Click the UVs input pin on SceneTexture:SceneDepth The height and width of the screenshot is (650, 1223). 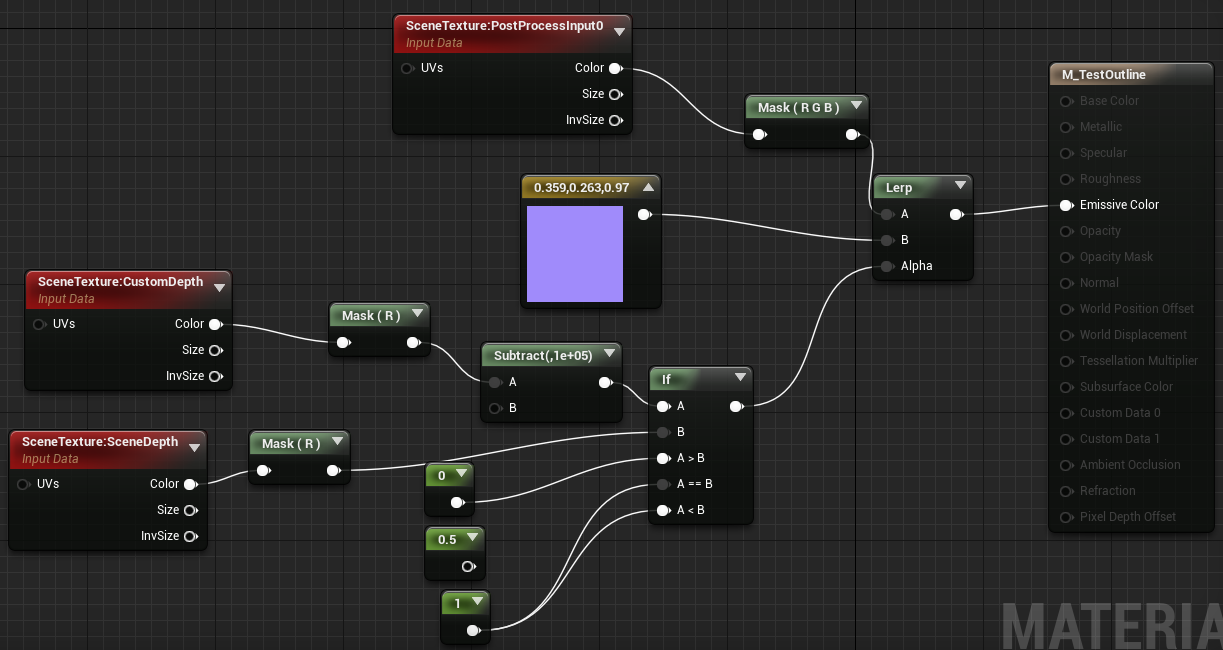(x=23, y=484)
